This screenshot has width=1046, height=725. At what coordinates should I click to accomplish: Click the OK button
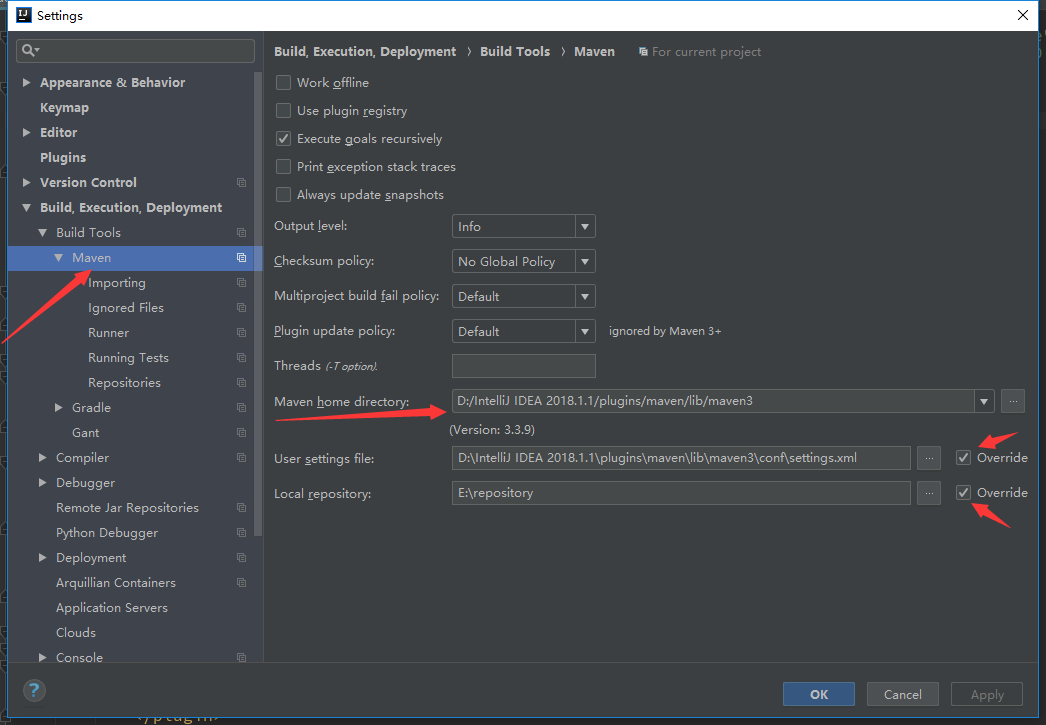[x=819, y=694]
